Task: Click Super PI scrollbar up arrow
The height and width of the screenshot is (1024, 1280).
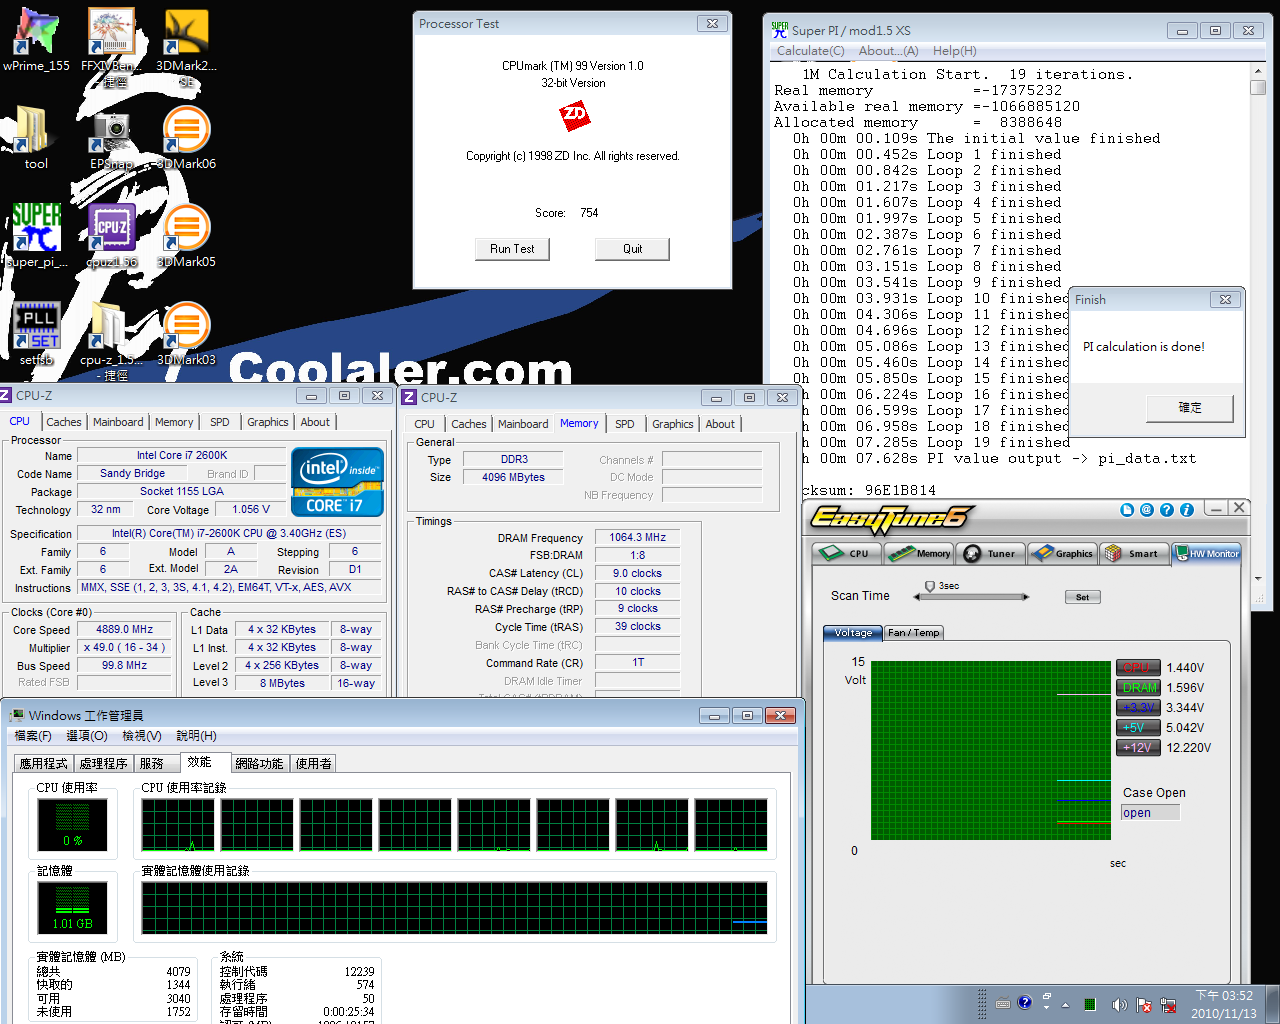Action: coord(1258,71)
